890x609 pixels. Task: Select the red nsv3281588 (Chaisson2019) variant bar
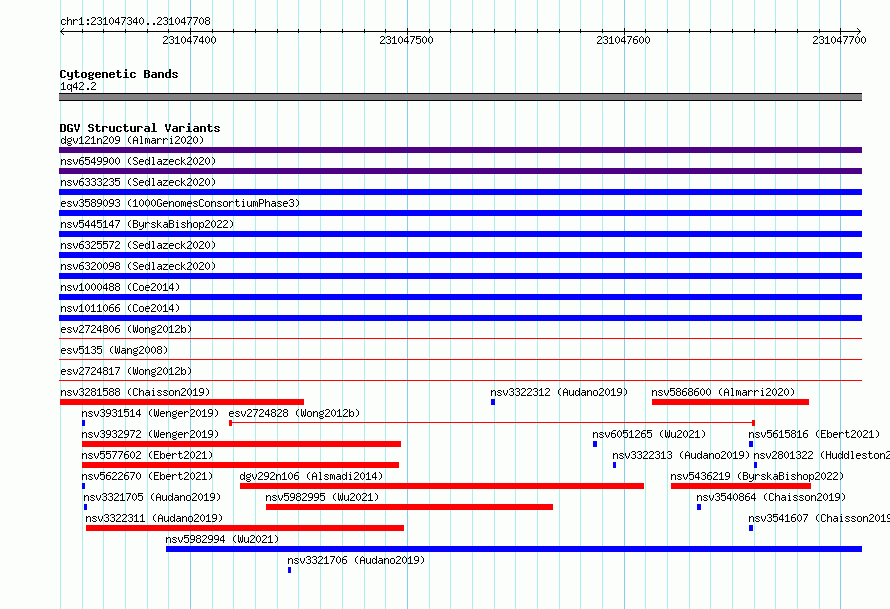pos(182,402)
